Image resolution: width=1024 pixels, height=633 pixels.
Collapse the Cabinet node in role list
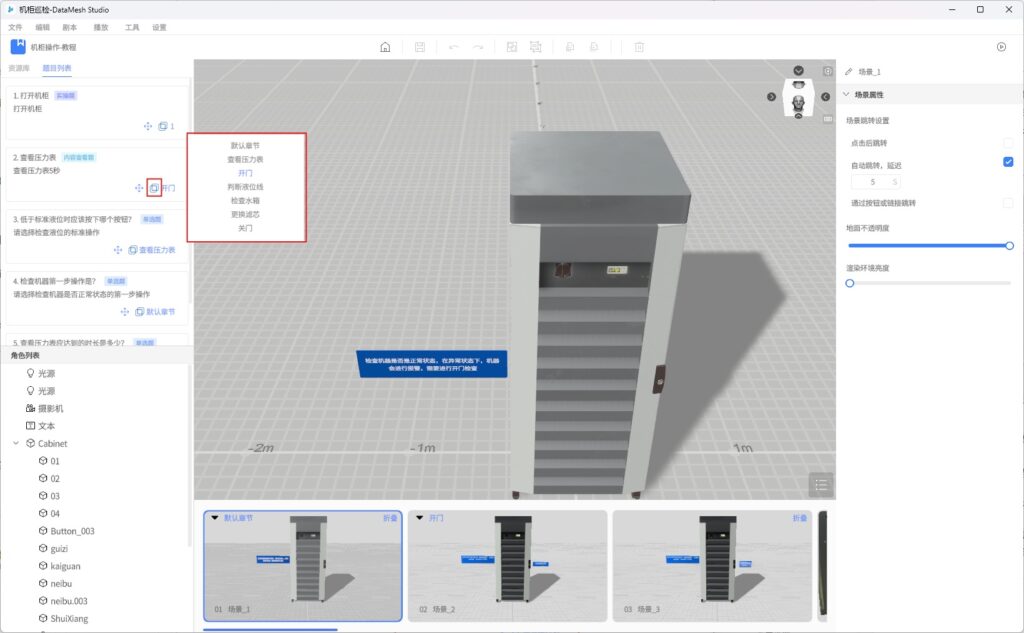click(x=16, y=443)
